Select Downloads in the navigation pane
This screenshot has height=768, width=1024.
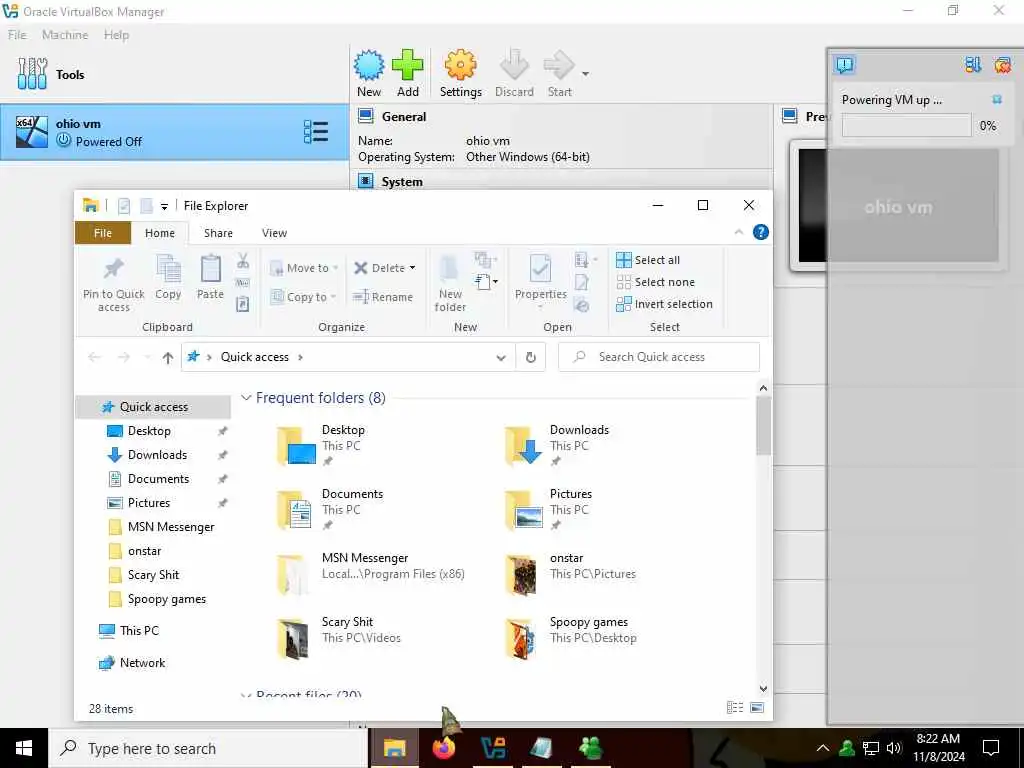click(157, 455)
